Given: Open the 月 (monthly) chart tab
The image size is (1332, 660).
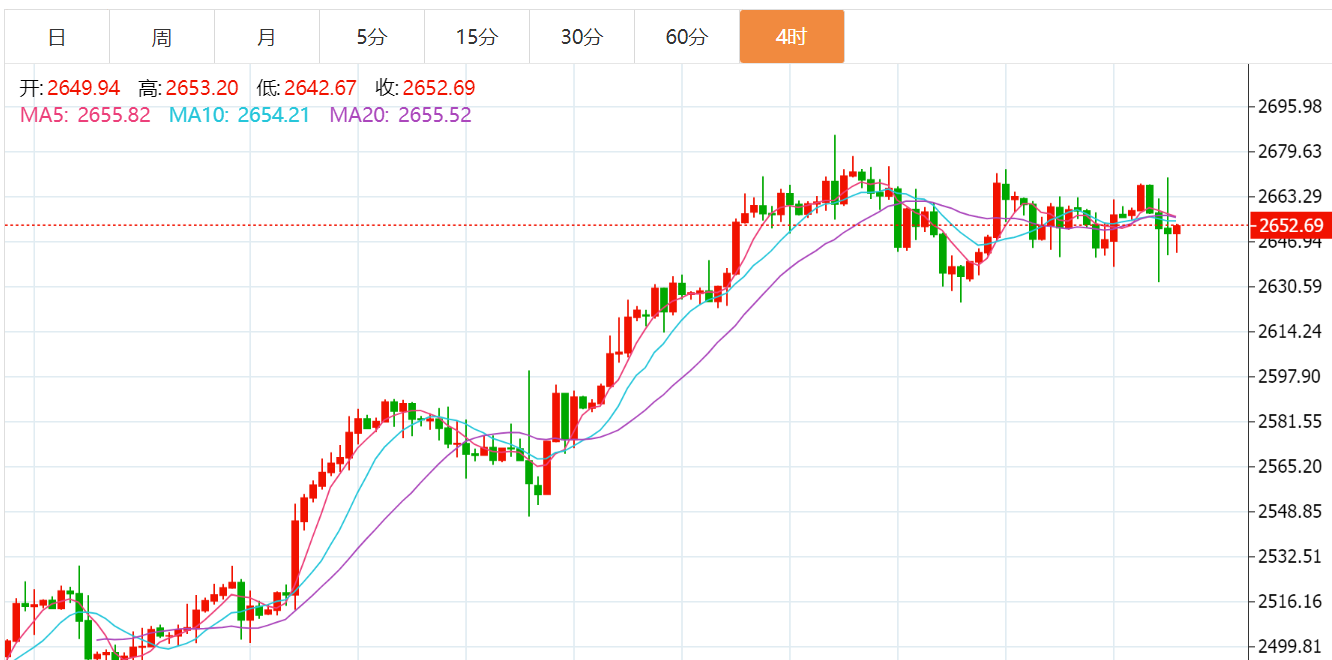Looking at the screenshot, I should (266, 38).
